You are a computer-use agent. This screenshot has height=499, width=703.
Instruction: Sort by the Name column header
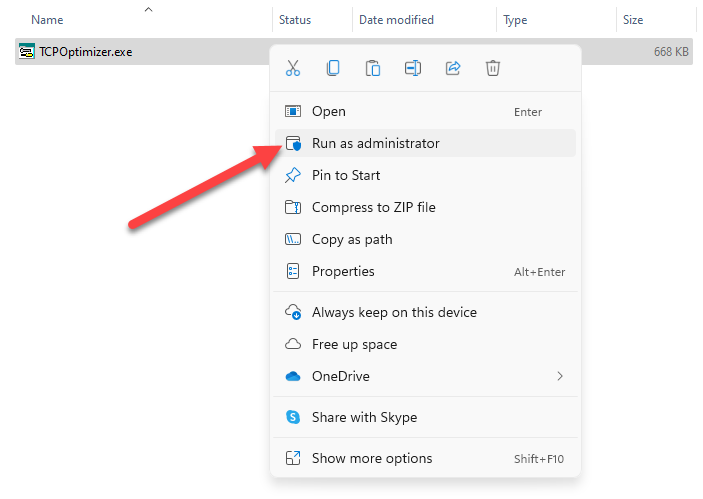tap(48, 20)
